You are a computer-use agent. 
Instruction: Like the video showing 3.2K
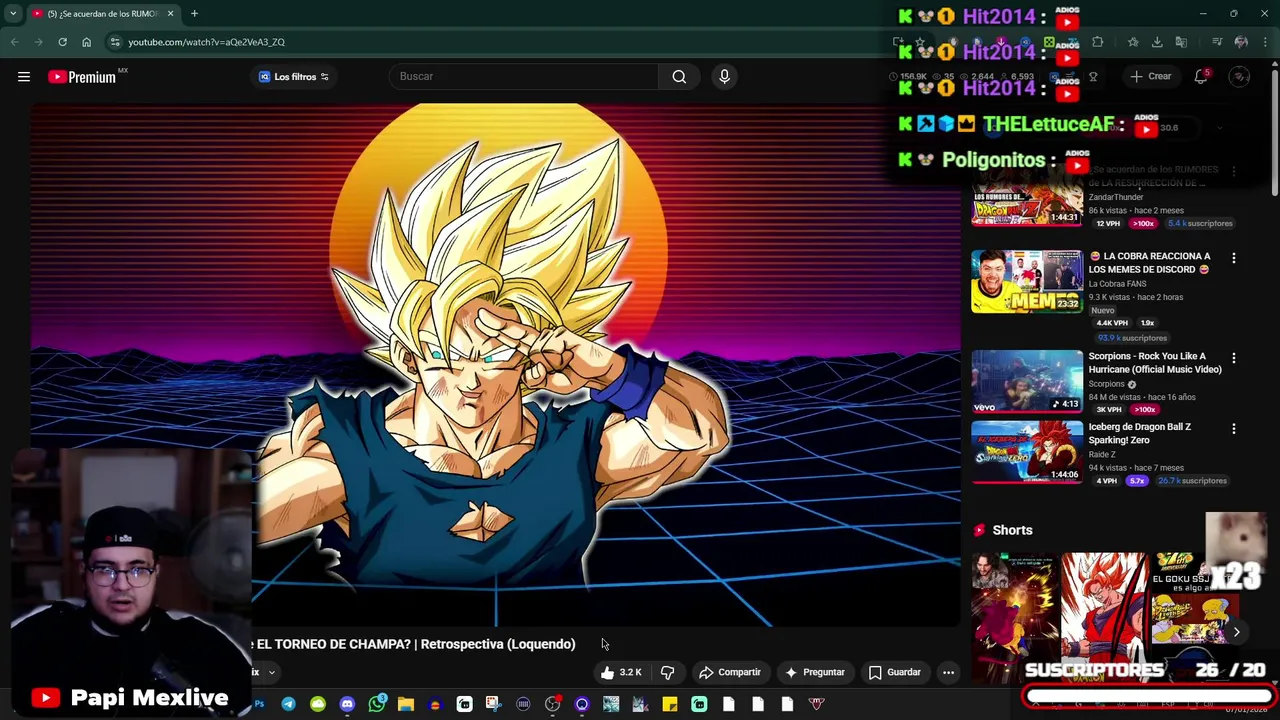[x=621, y=672]
